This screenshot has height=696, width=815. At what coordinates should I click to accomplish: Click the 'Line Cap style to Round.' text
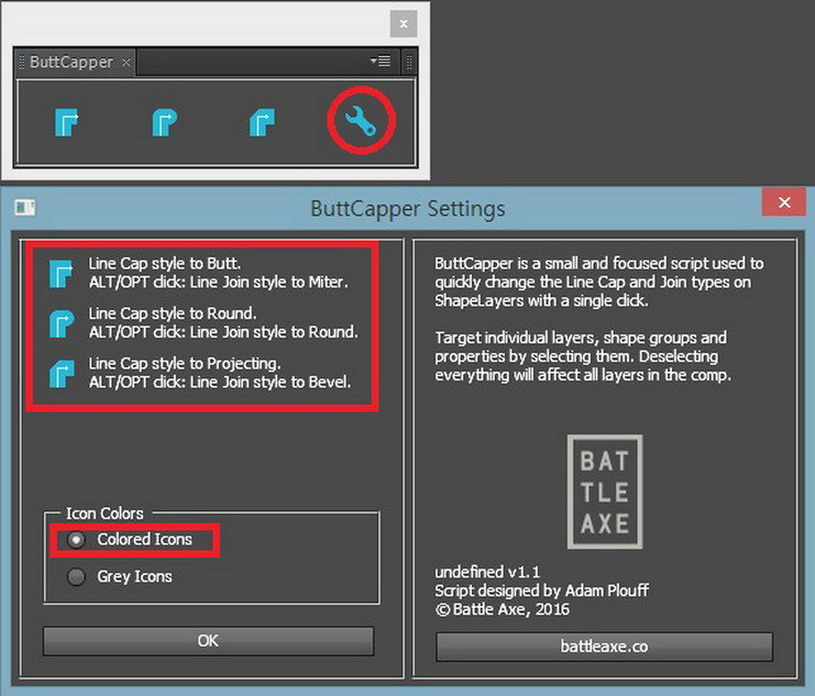click(173, 313)
